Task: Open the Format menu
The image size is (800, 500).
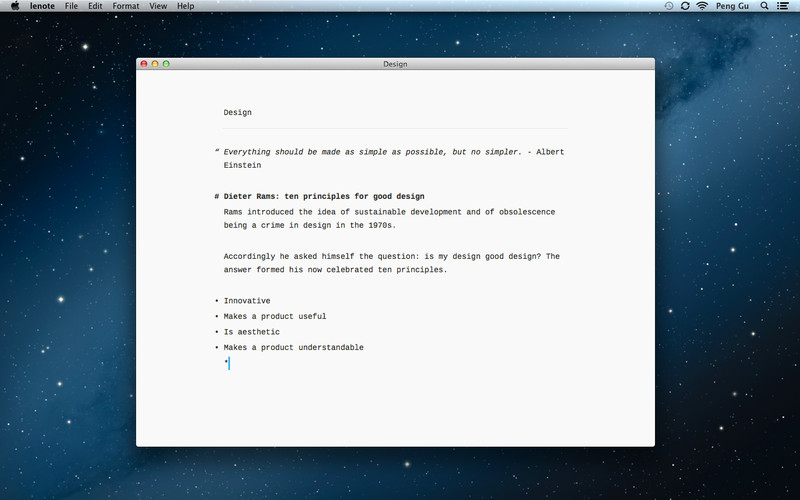Action: (x=126, y=6)
